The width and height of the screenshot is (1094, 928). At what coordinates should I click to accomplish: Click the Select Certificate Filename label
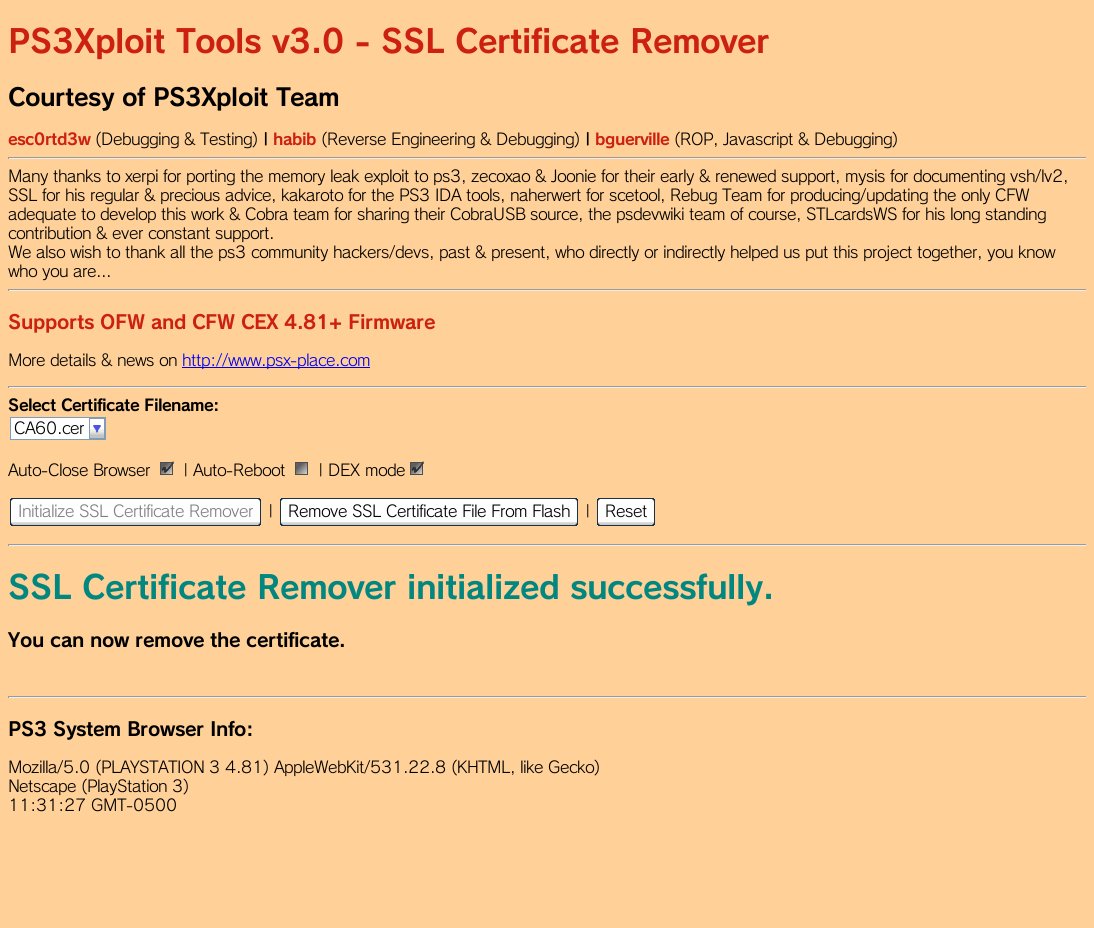tap(113, 405)
